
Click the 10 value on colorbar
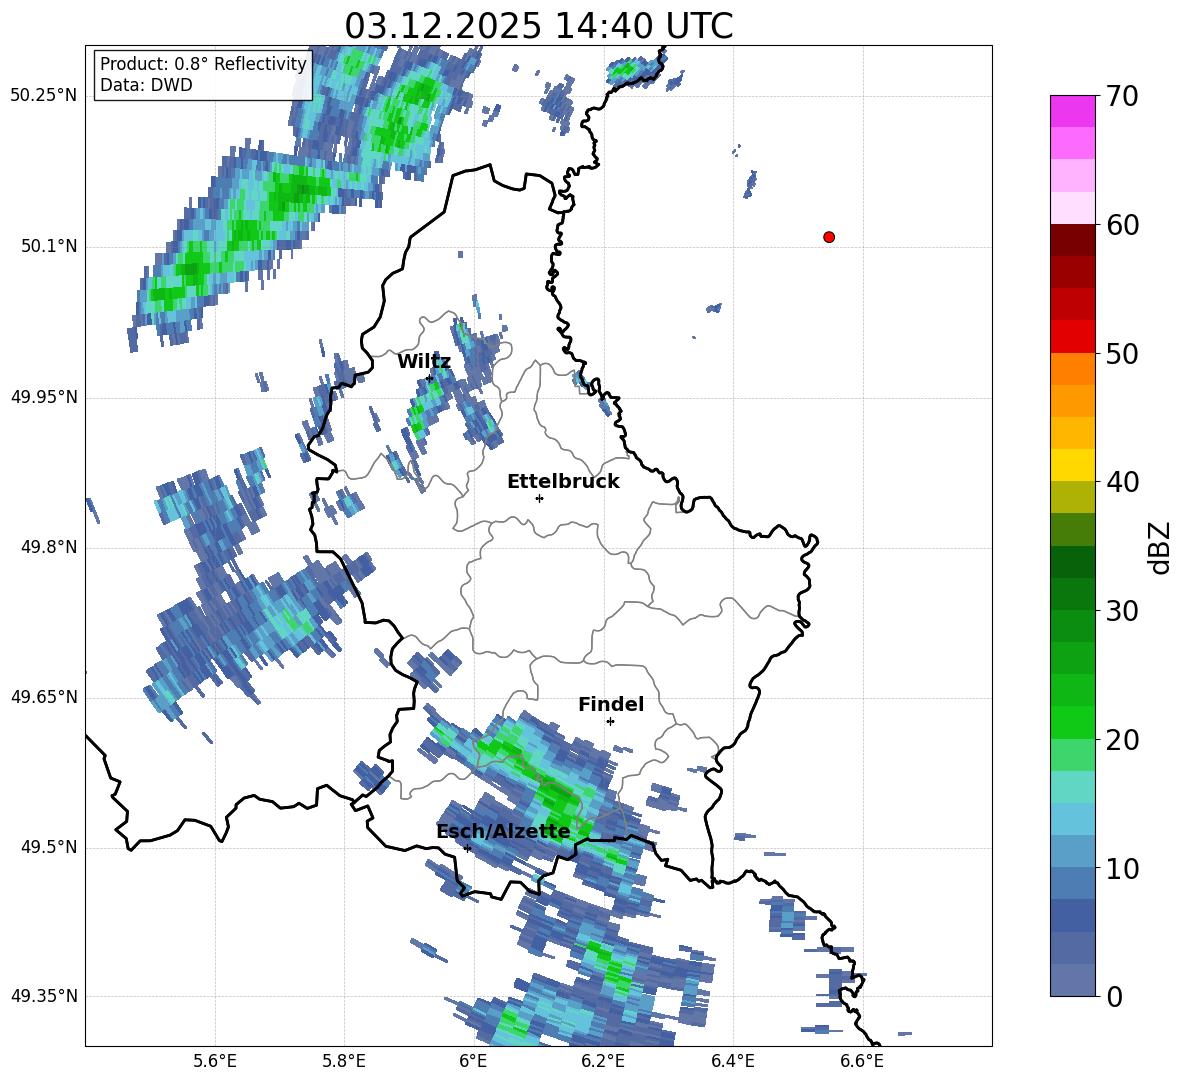pyautogui.click(x=1122, y=869)
